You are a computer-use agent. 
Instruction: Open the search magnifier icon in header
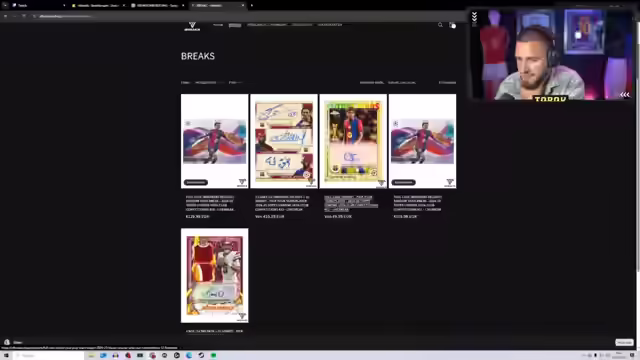click(x=440, y=25)
